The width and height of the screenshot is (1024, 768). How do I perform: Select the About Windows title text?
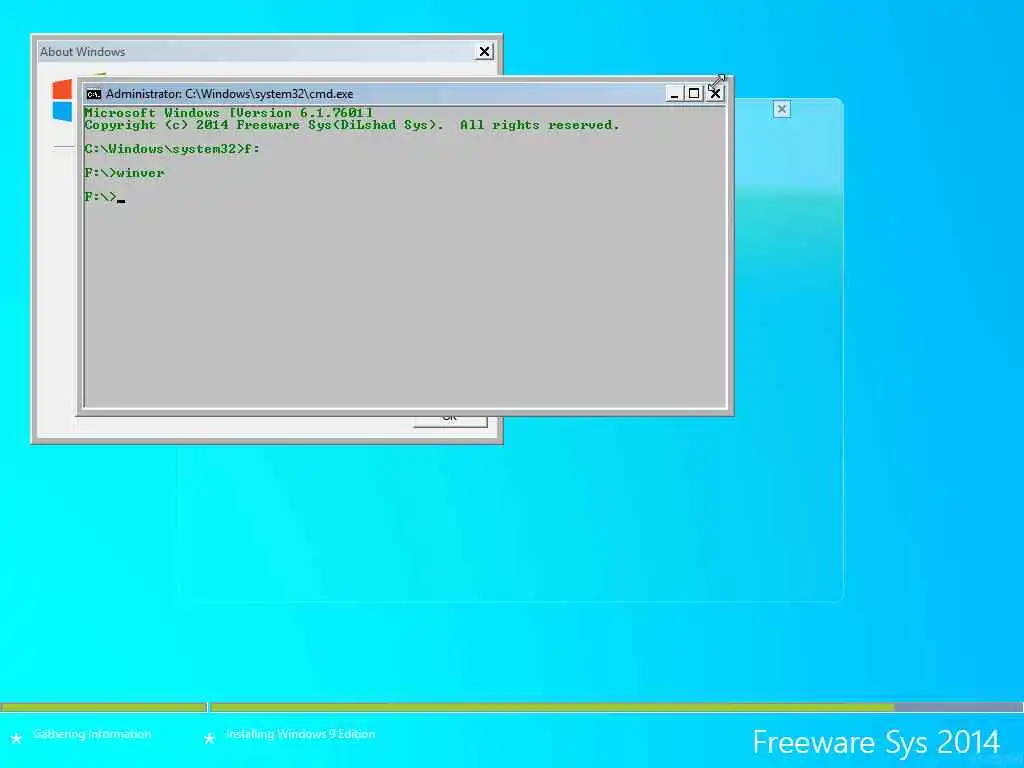click(82, 52)
